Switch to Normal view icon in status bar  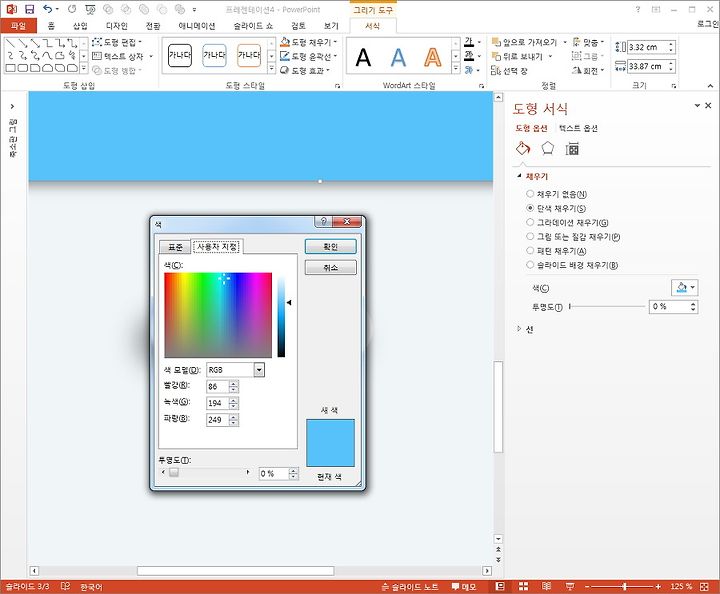coord(500,586)
